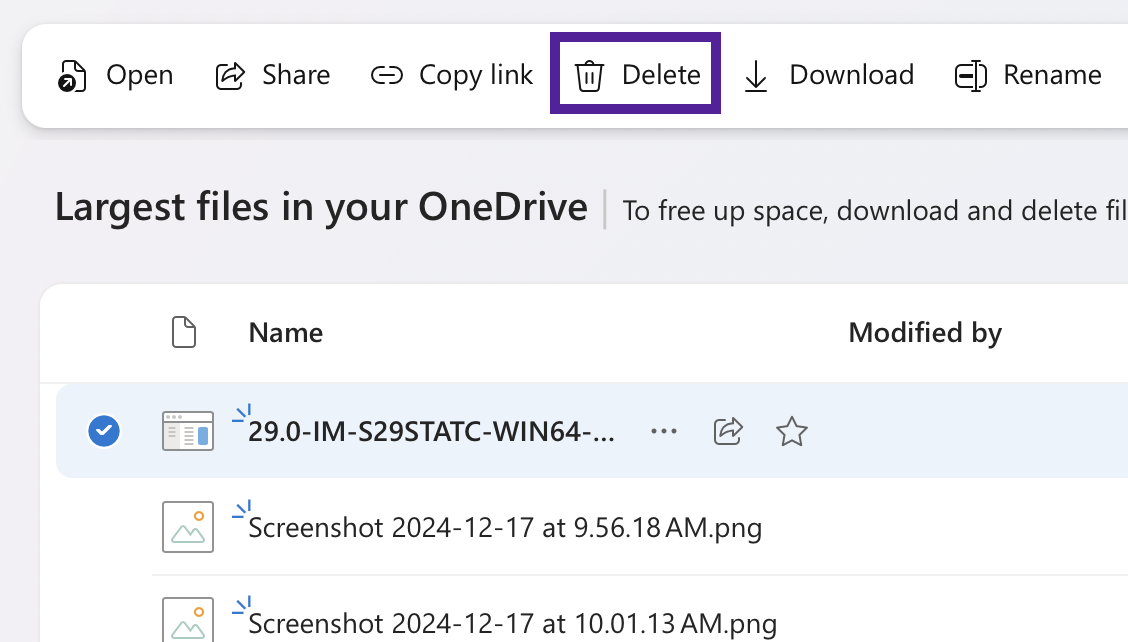Open more options for 29.0-IM-S29STATC-WIN64 file
This screenshot has width=1128, height=642.
(x=663, y=431)
